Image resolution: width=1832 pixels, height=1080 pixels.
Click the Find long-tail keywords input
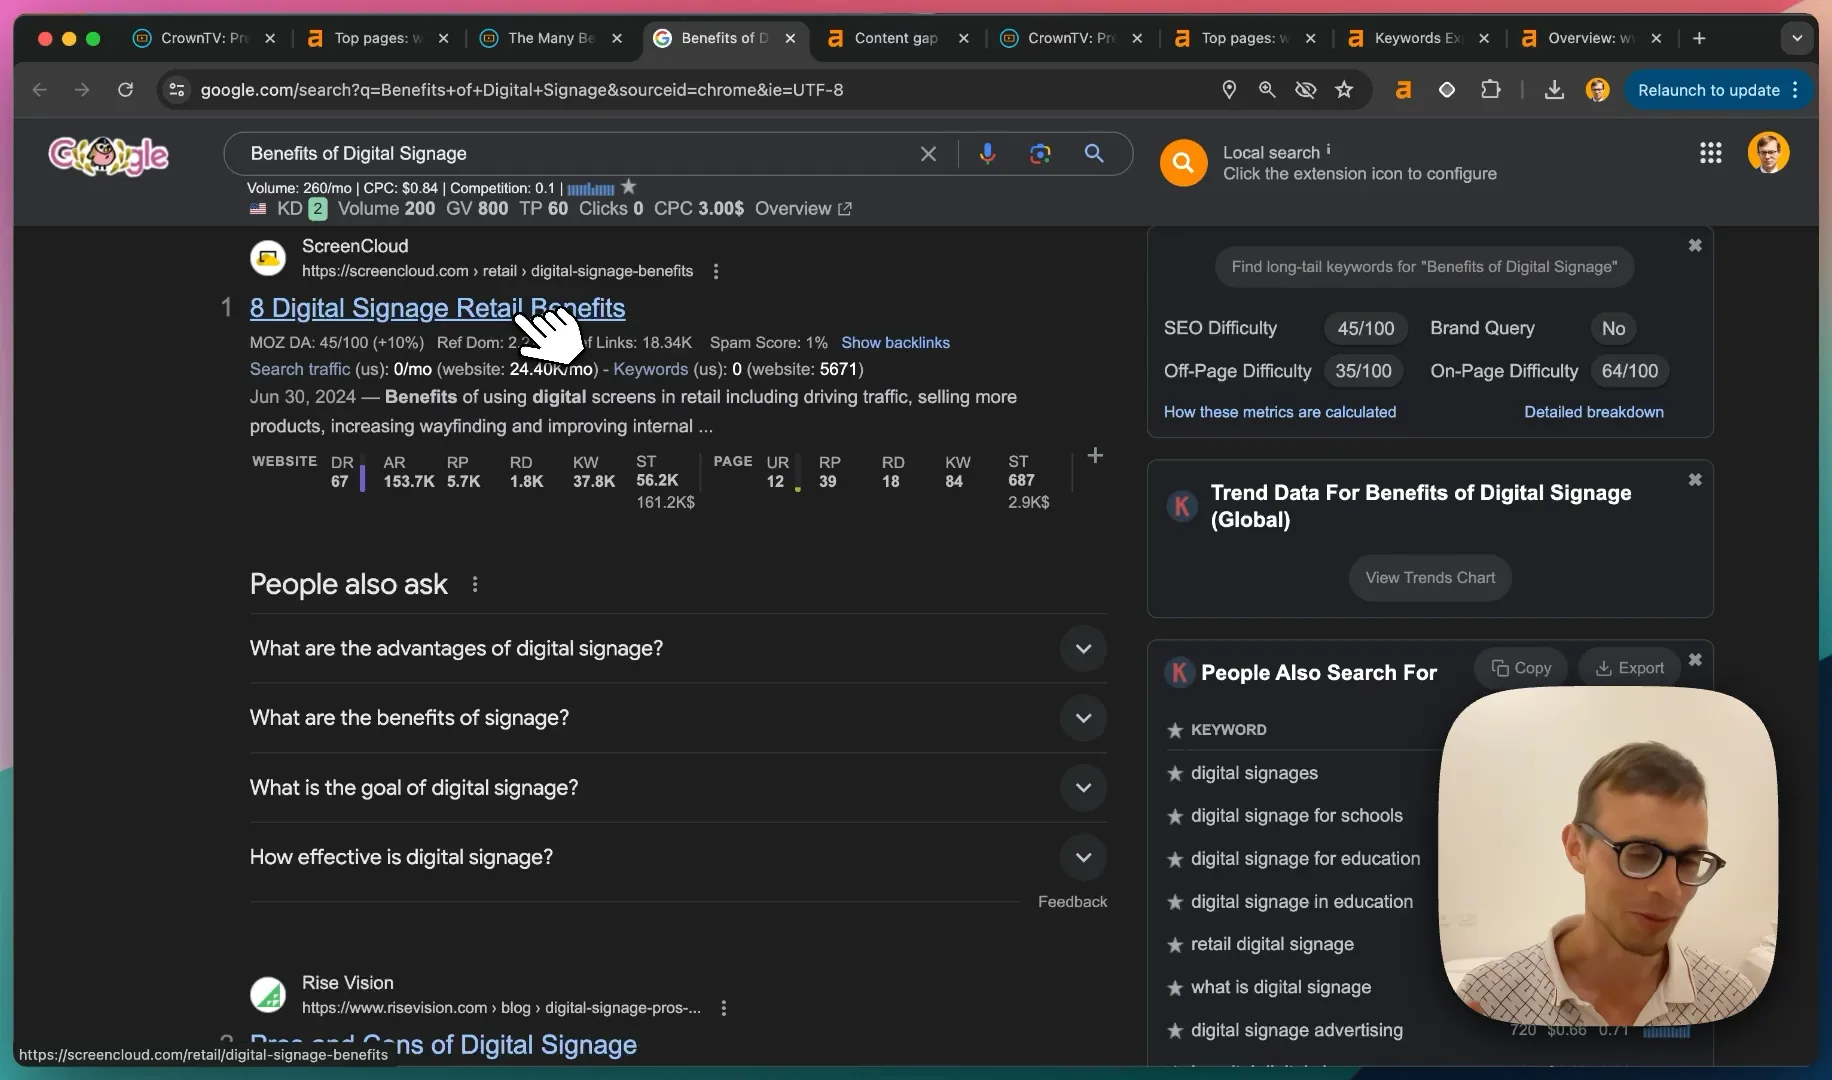coord(1424,267)
